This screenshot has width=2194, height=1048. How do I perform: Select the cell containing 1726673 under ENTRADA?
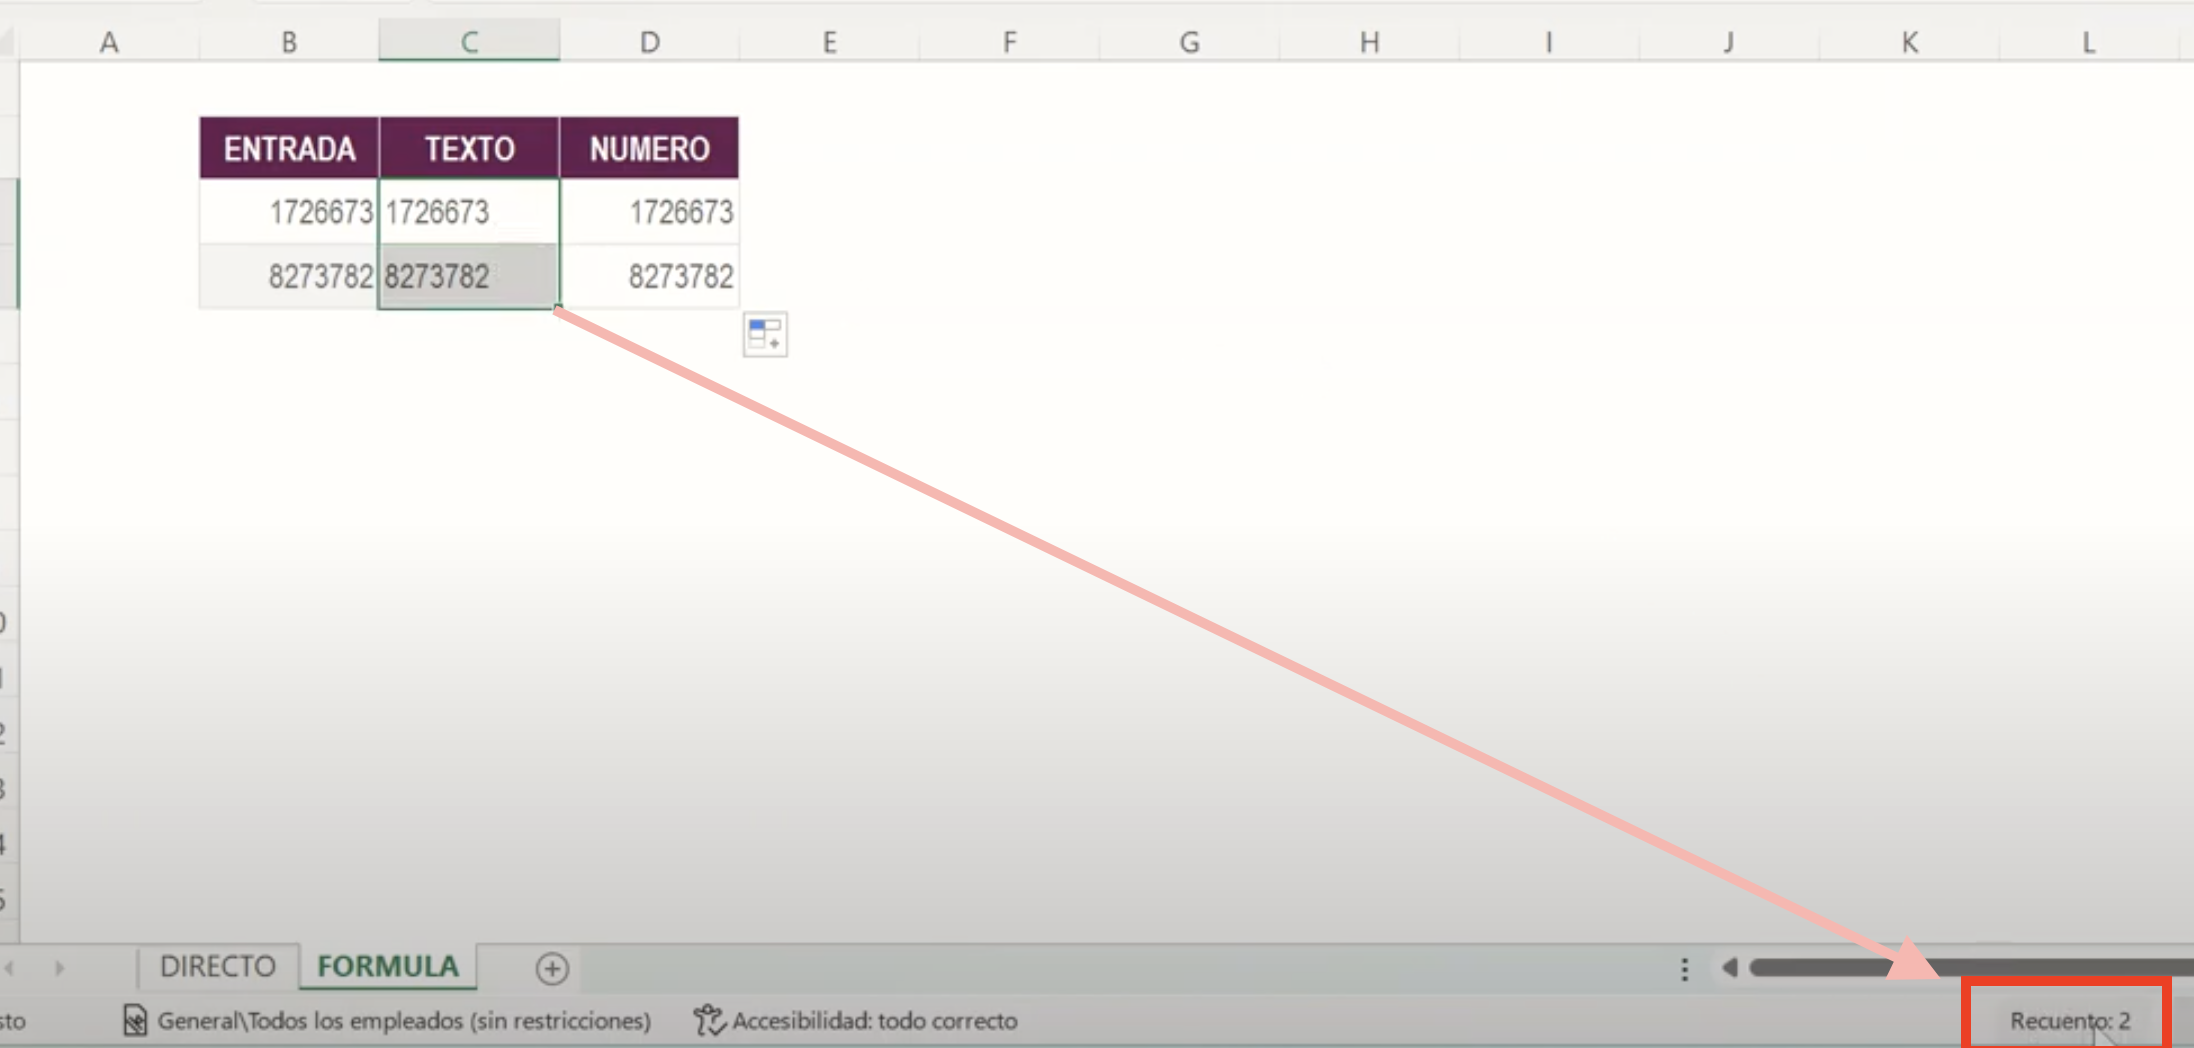(289, 211)
